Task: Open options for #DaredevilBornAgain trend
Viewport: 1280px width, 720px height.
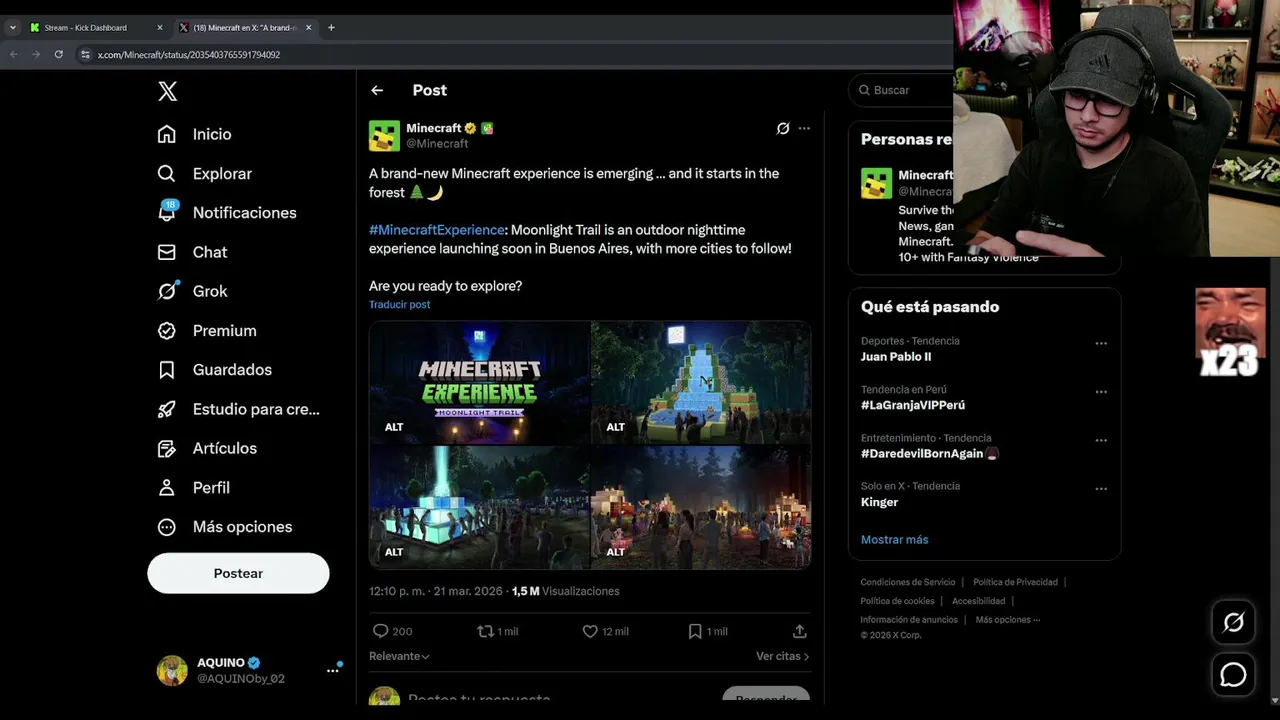Action: click(1101, 440)
